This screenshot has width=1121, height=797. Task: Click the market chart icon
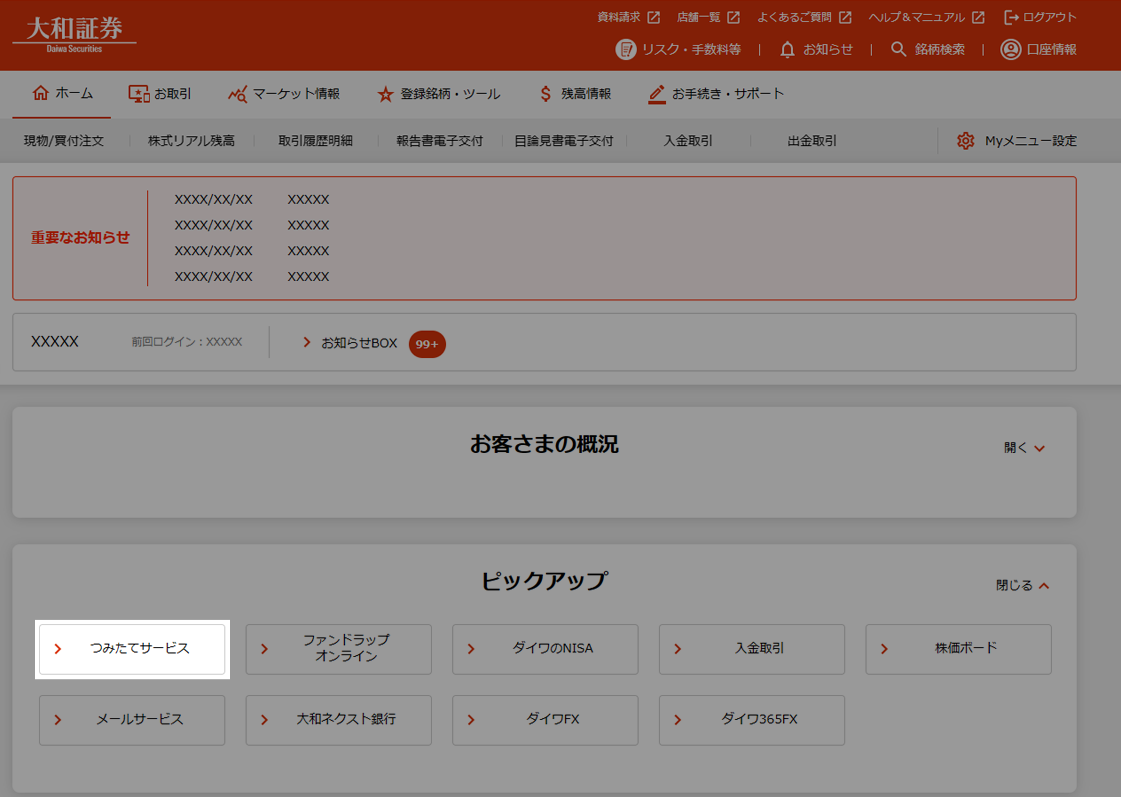click(x=237, y=94)
